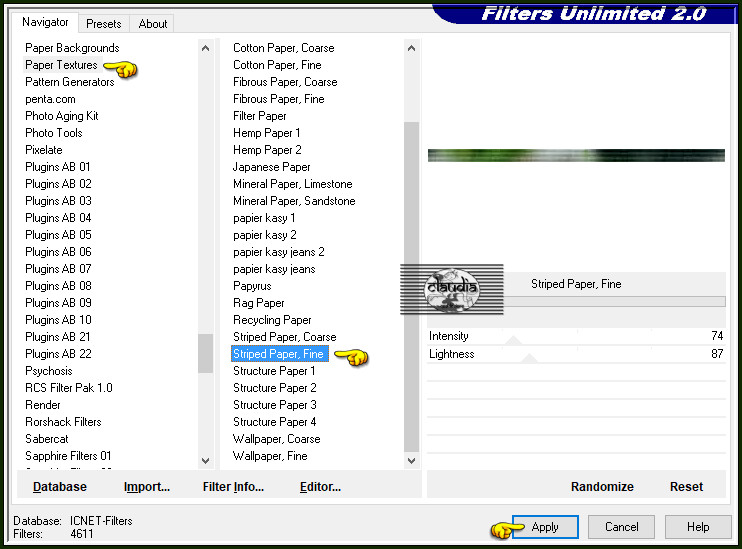
Task: Select Cotton Paper, Coarse filter
Action: [x=283, y=48]
